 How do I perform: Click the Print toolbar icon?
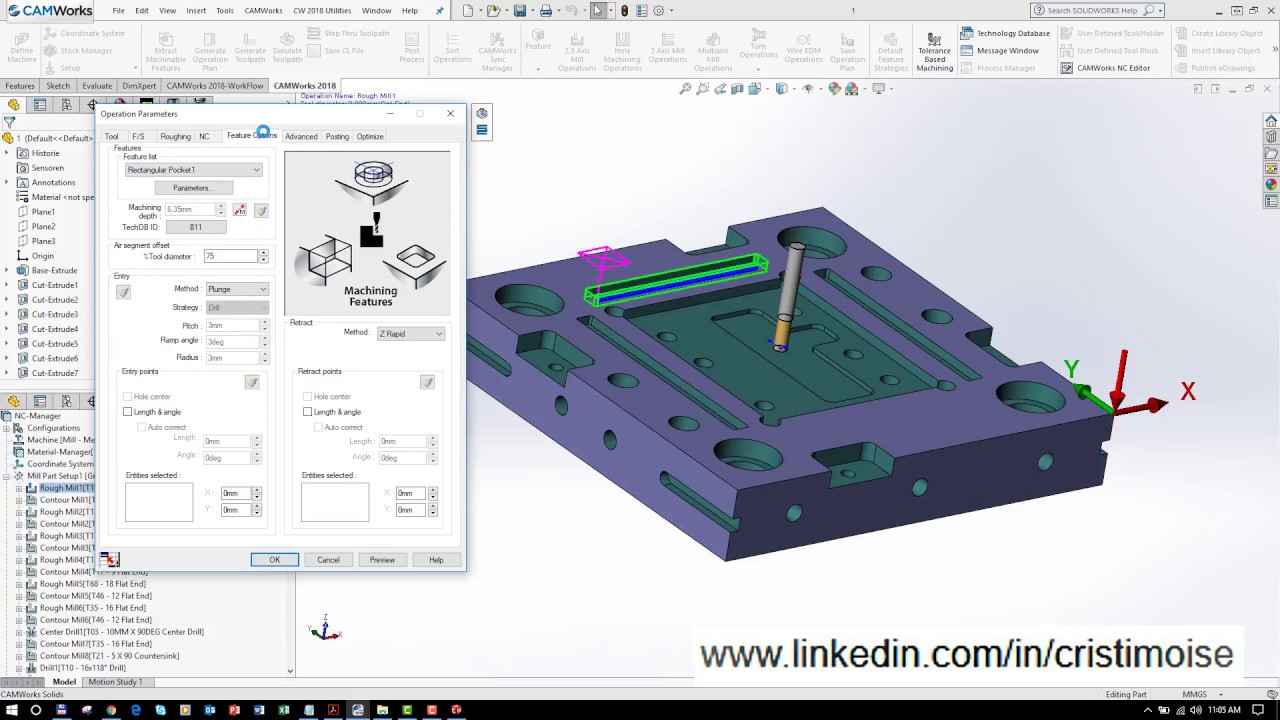tap(546, 11)
